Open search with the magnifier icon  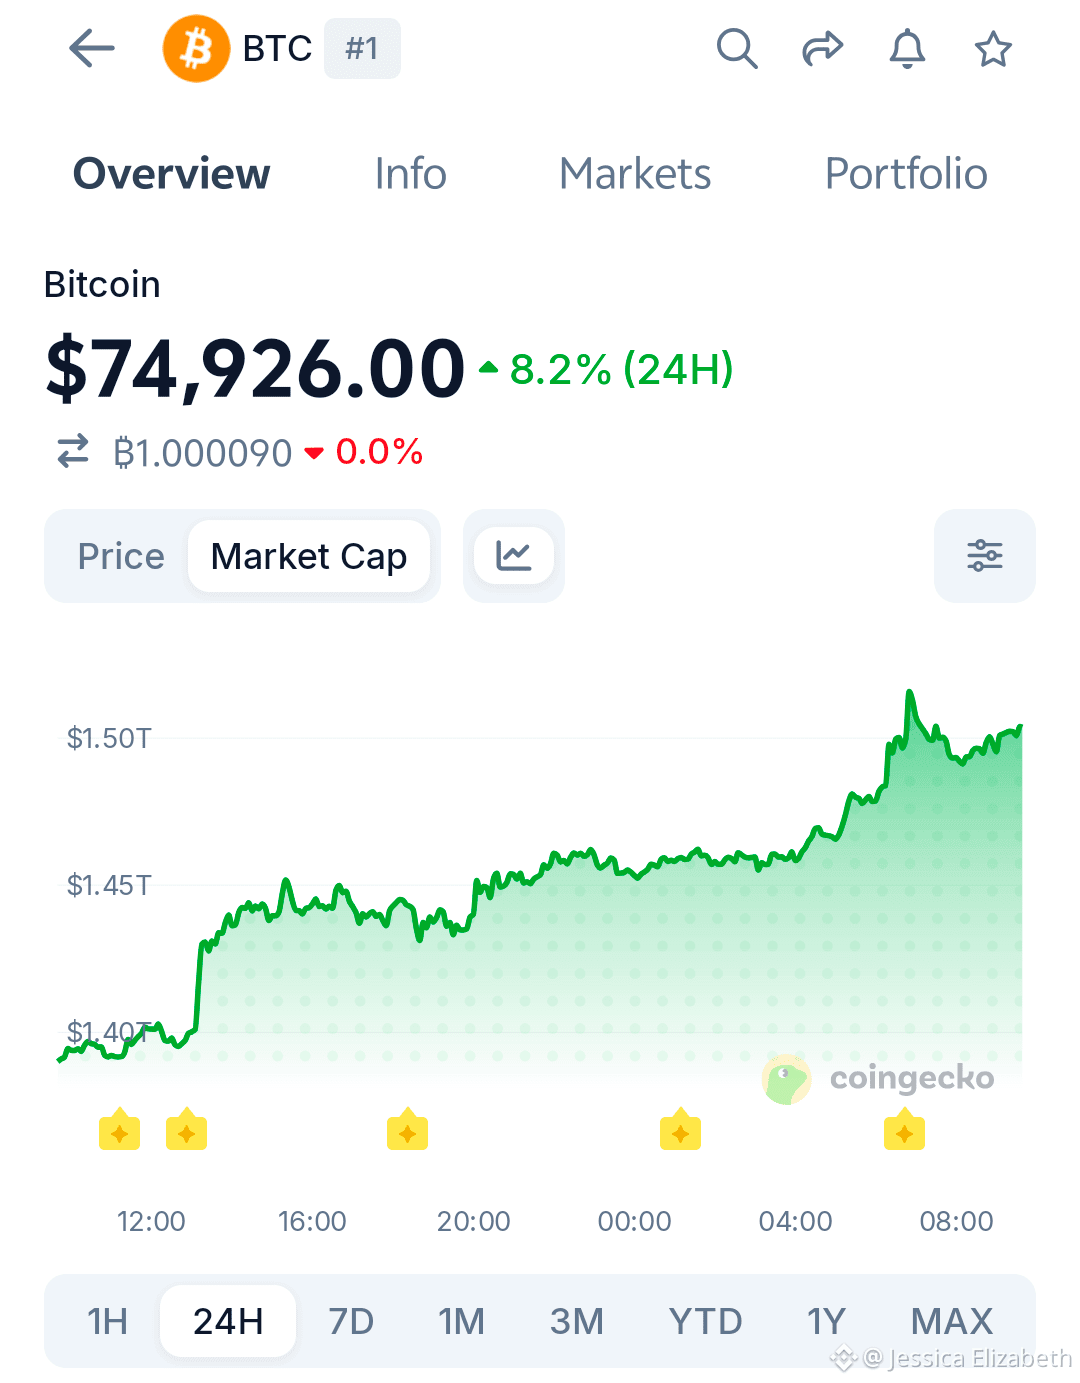(737, 48)
